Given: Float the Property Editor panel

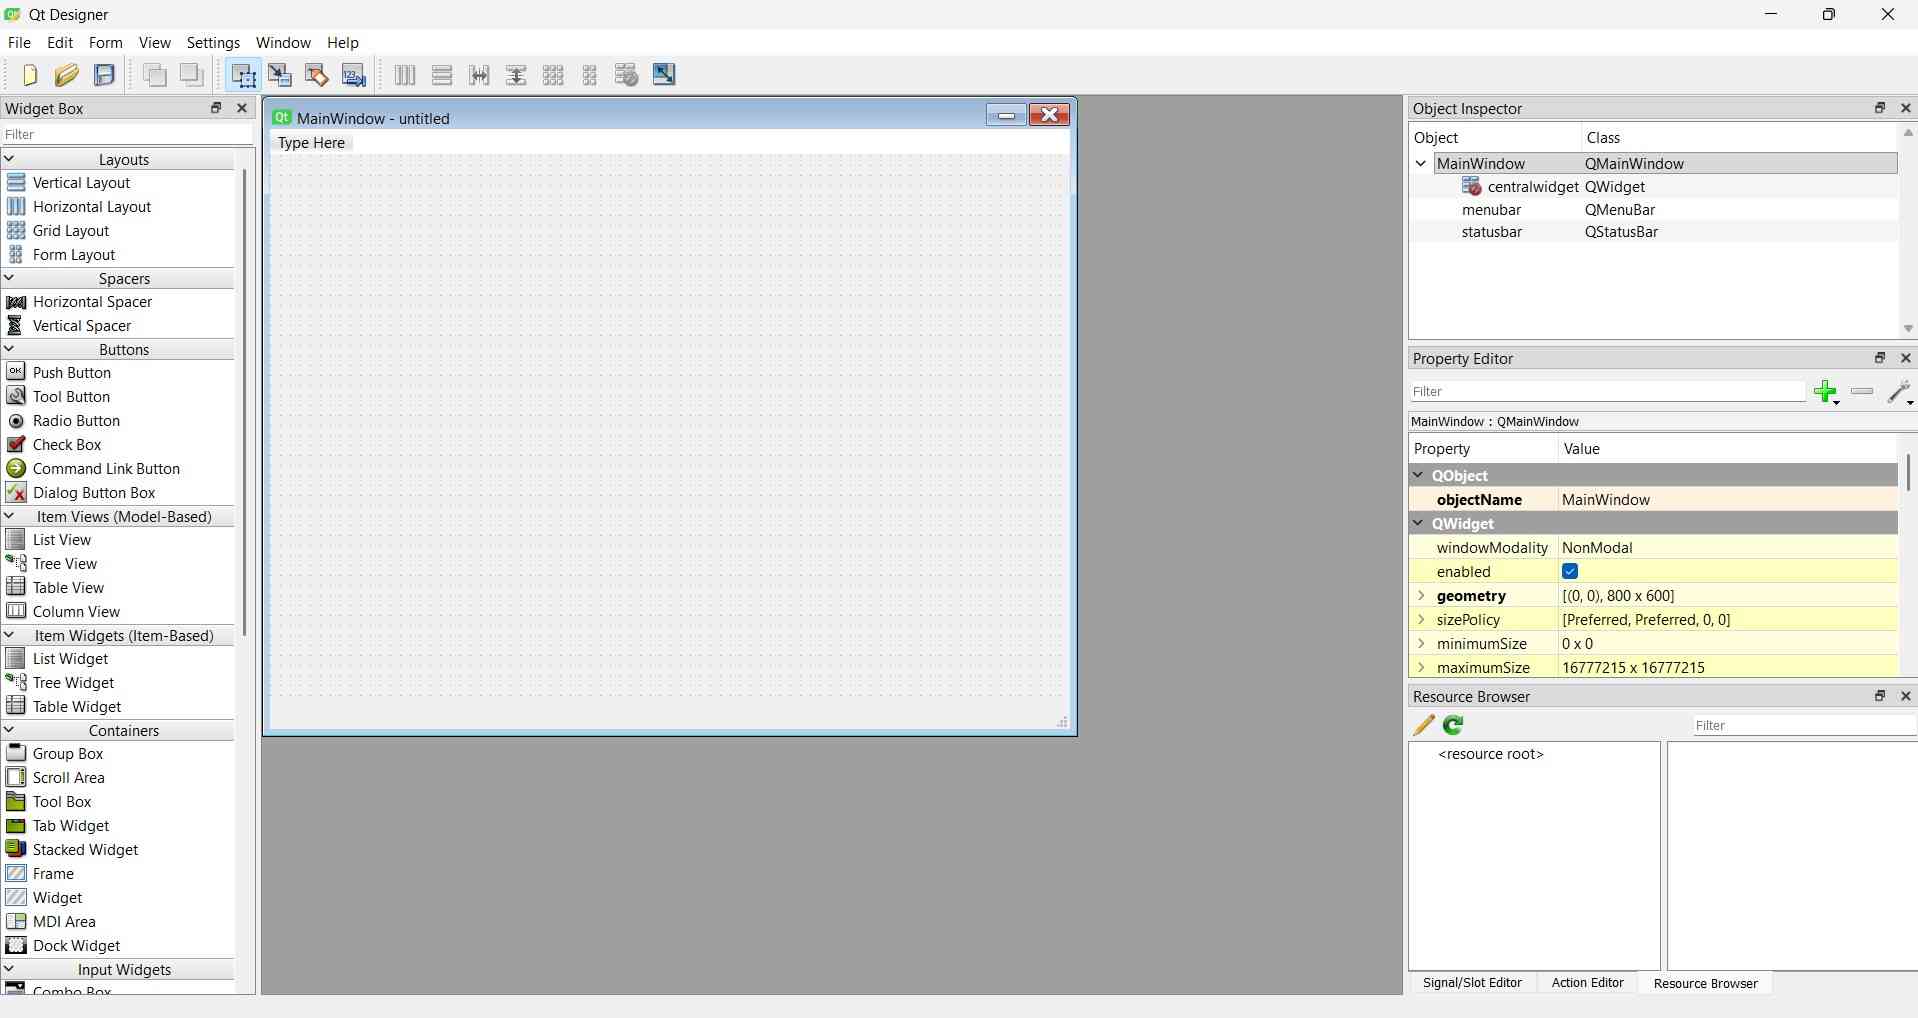Looking at the screenshot, I should [1880, 358].
